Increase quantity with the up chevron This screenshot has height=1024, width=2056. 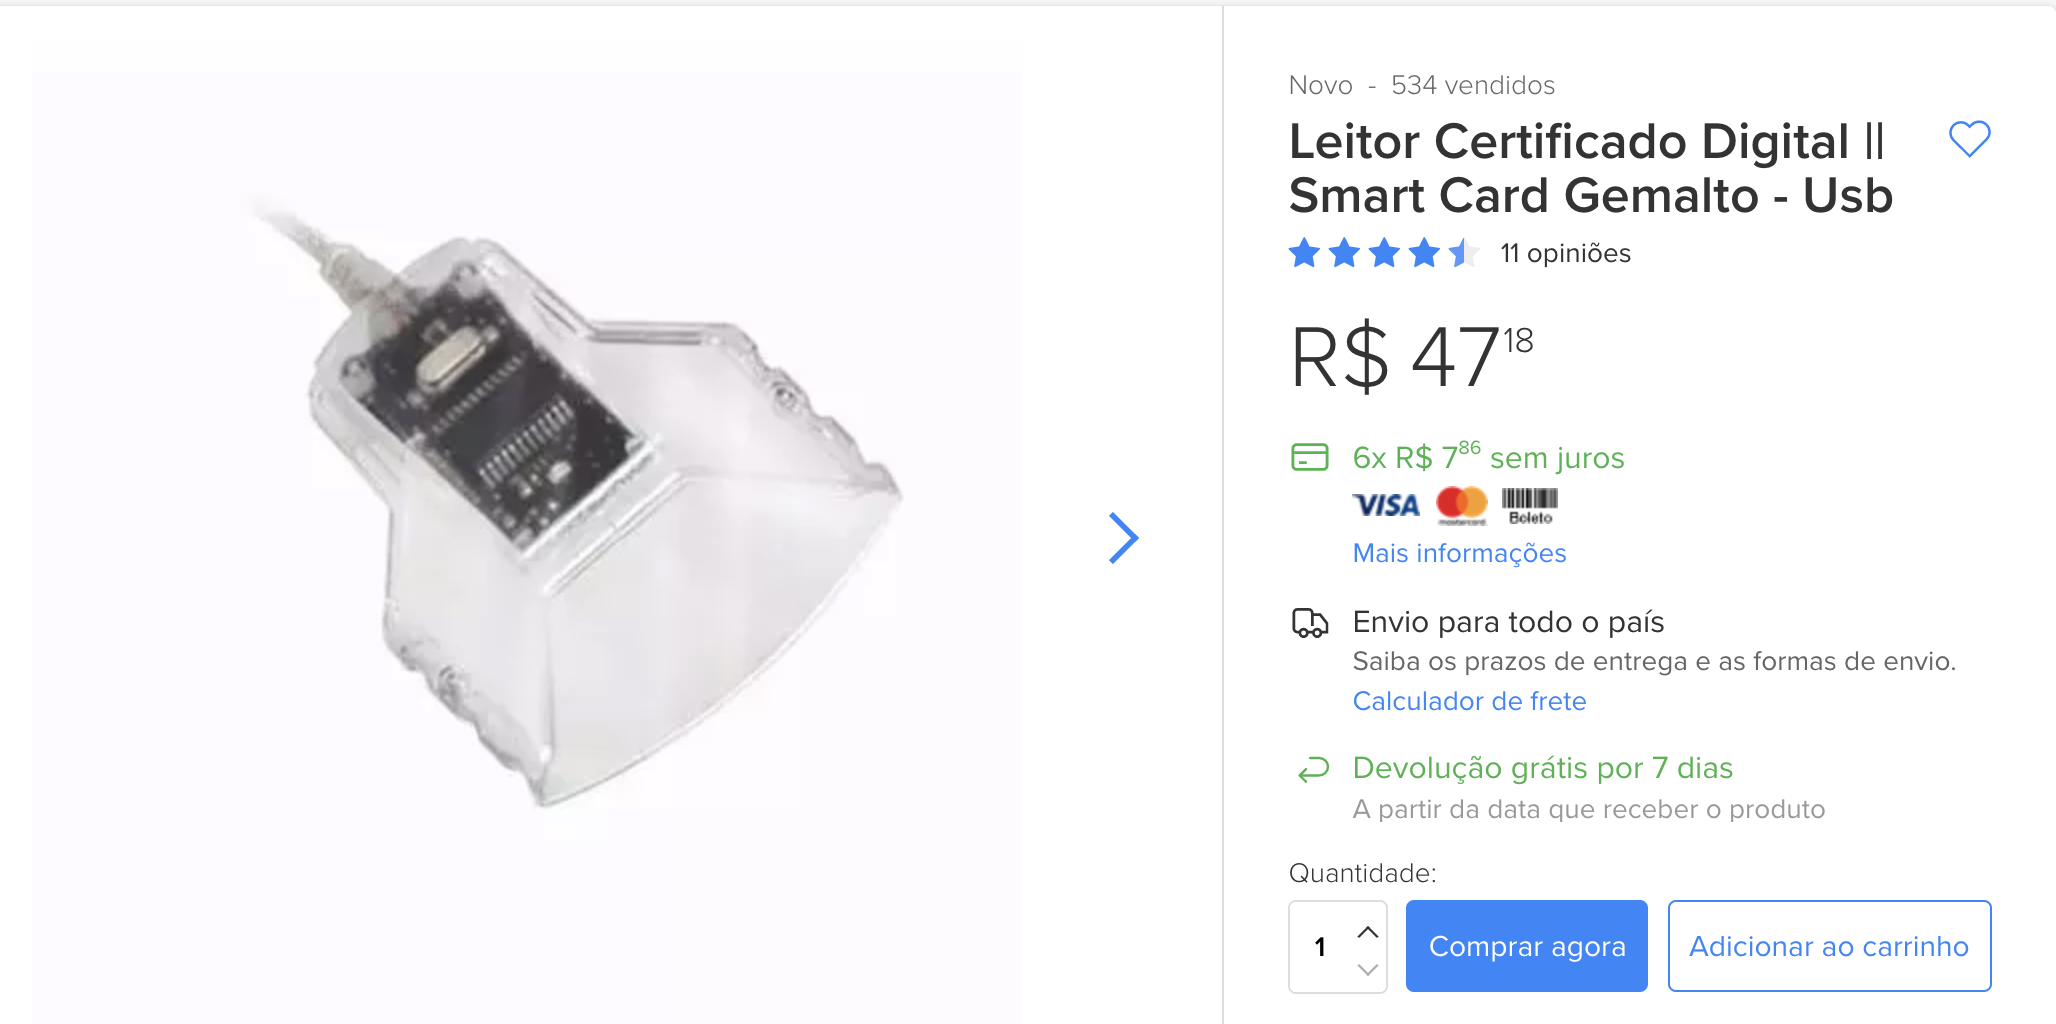coord(1368,932)
